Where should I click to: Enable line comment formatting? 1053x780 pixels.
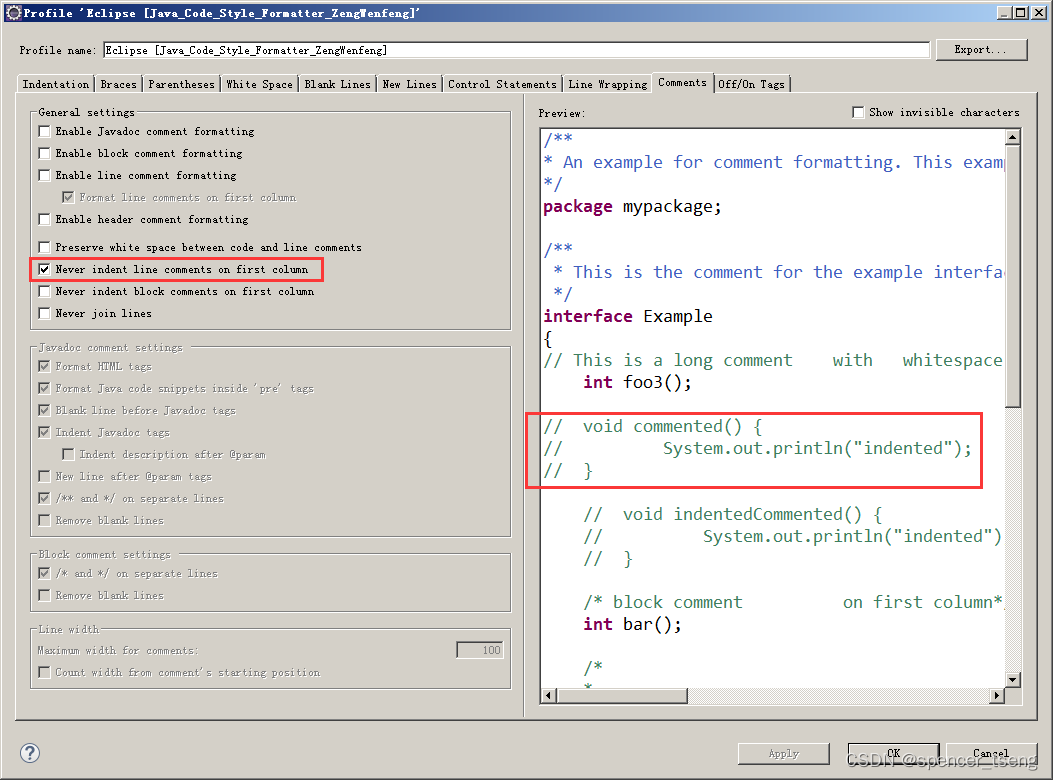click(x=44, y=175)
